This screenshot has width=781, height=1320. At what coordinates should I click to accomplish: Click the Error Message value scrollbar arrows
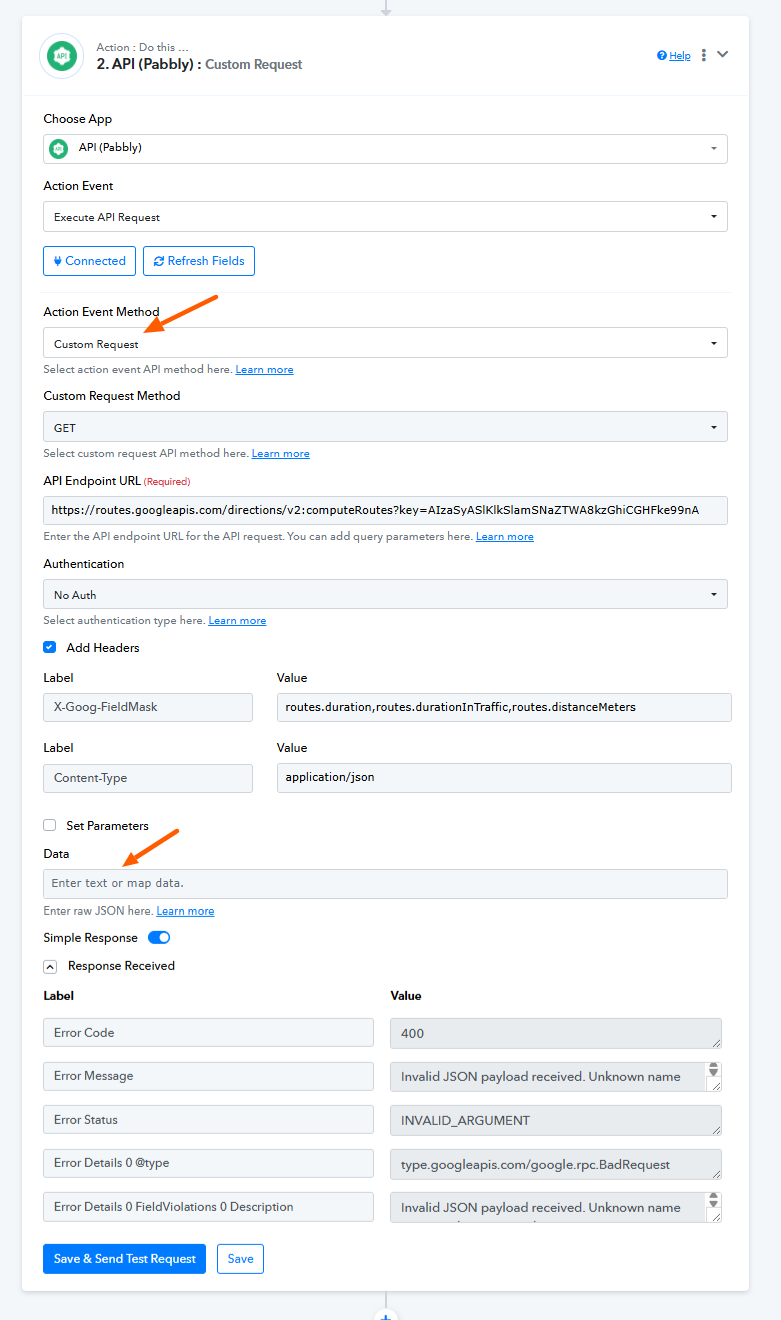click(714, 1069)
